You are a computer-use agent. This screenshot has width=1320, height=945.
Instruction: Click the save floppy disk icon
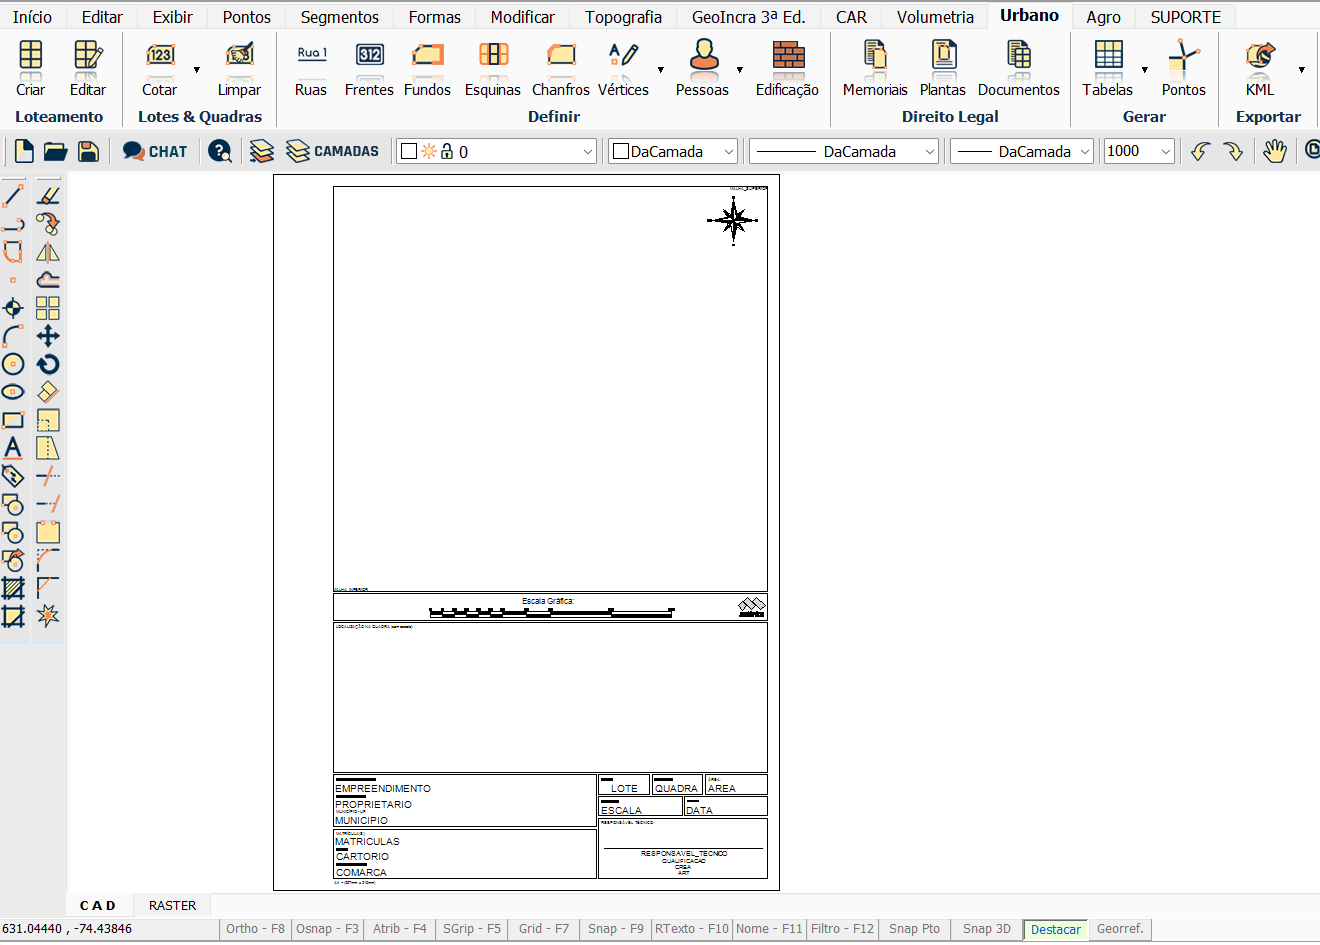click(88, 151)
